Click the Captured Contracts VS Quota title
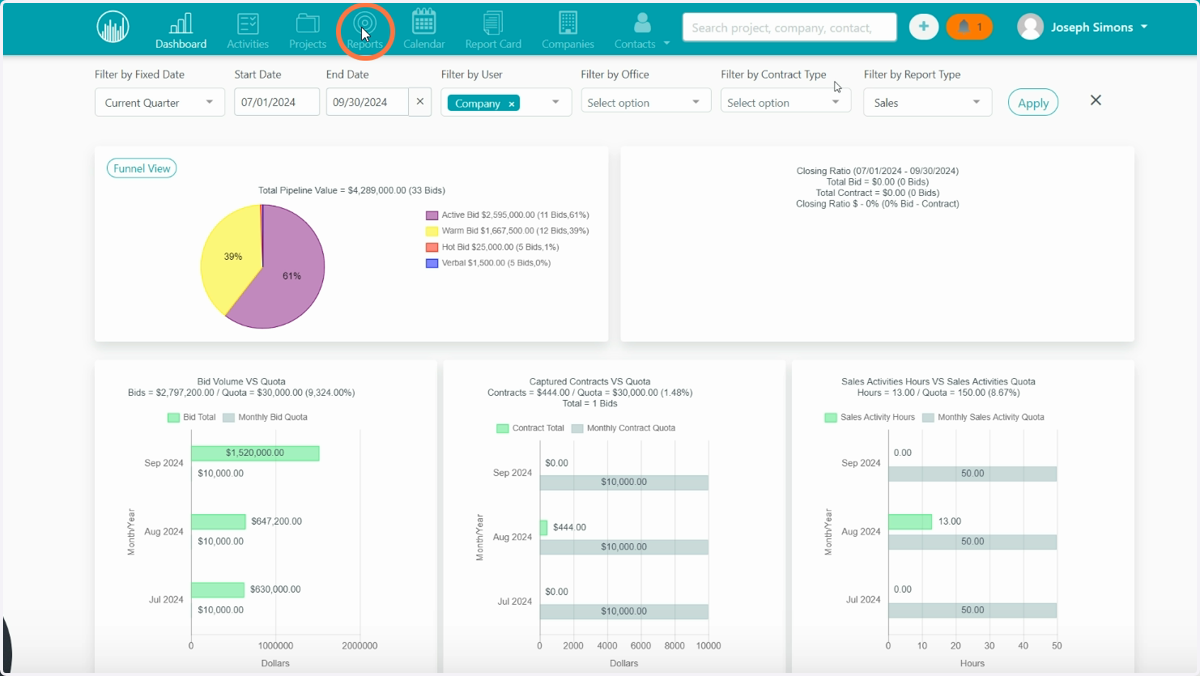Image resolution: width=1200 pixels, height=676 pixels. tap(590, 381)
